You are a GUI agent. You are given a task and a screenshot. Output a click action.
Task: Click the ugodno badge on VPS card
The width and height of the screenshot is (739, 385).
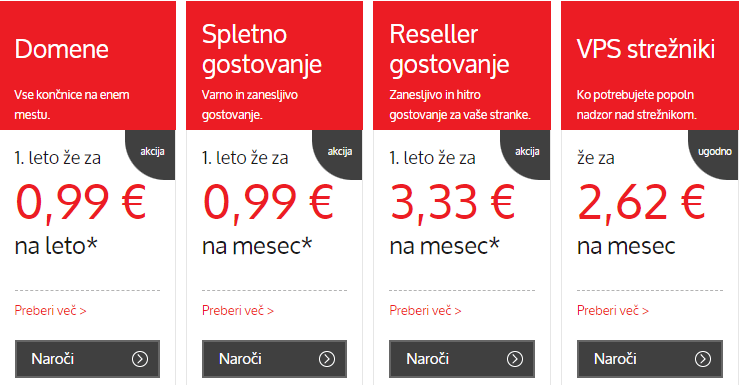click(714, 152)
